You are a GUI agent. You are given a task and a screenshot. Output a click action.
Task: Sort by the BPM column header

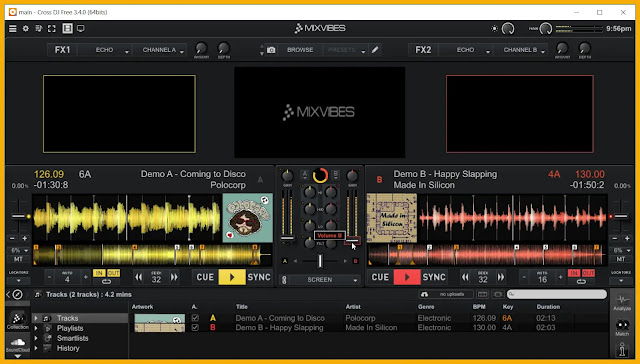[x=479, y=307]
